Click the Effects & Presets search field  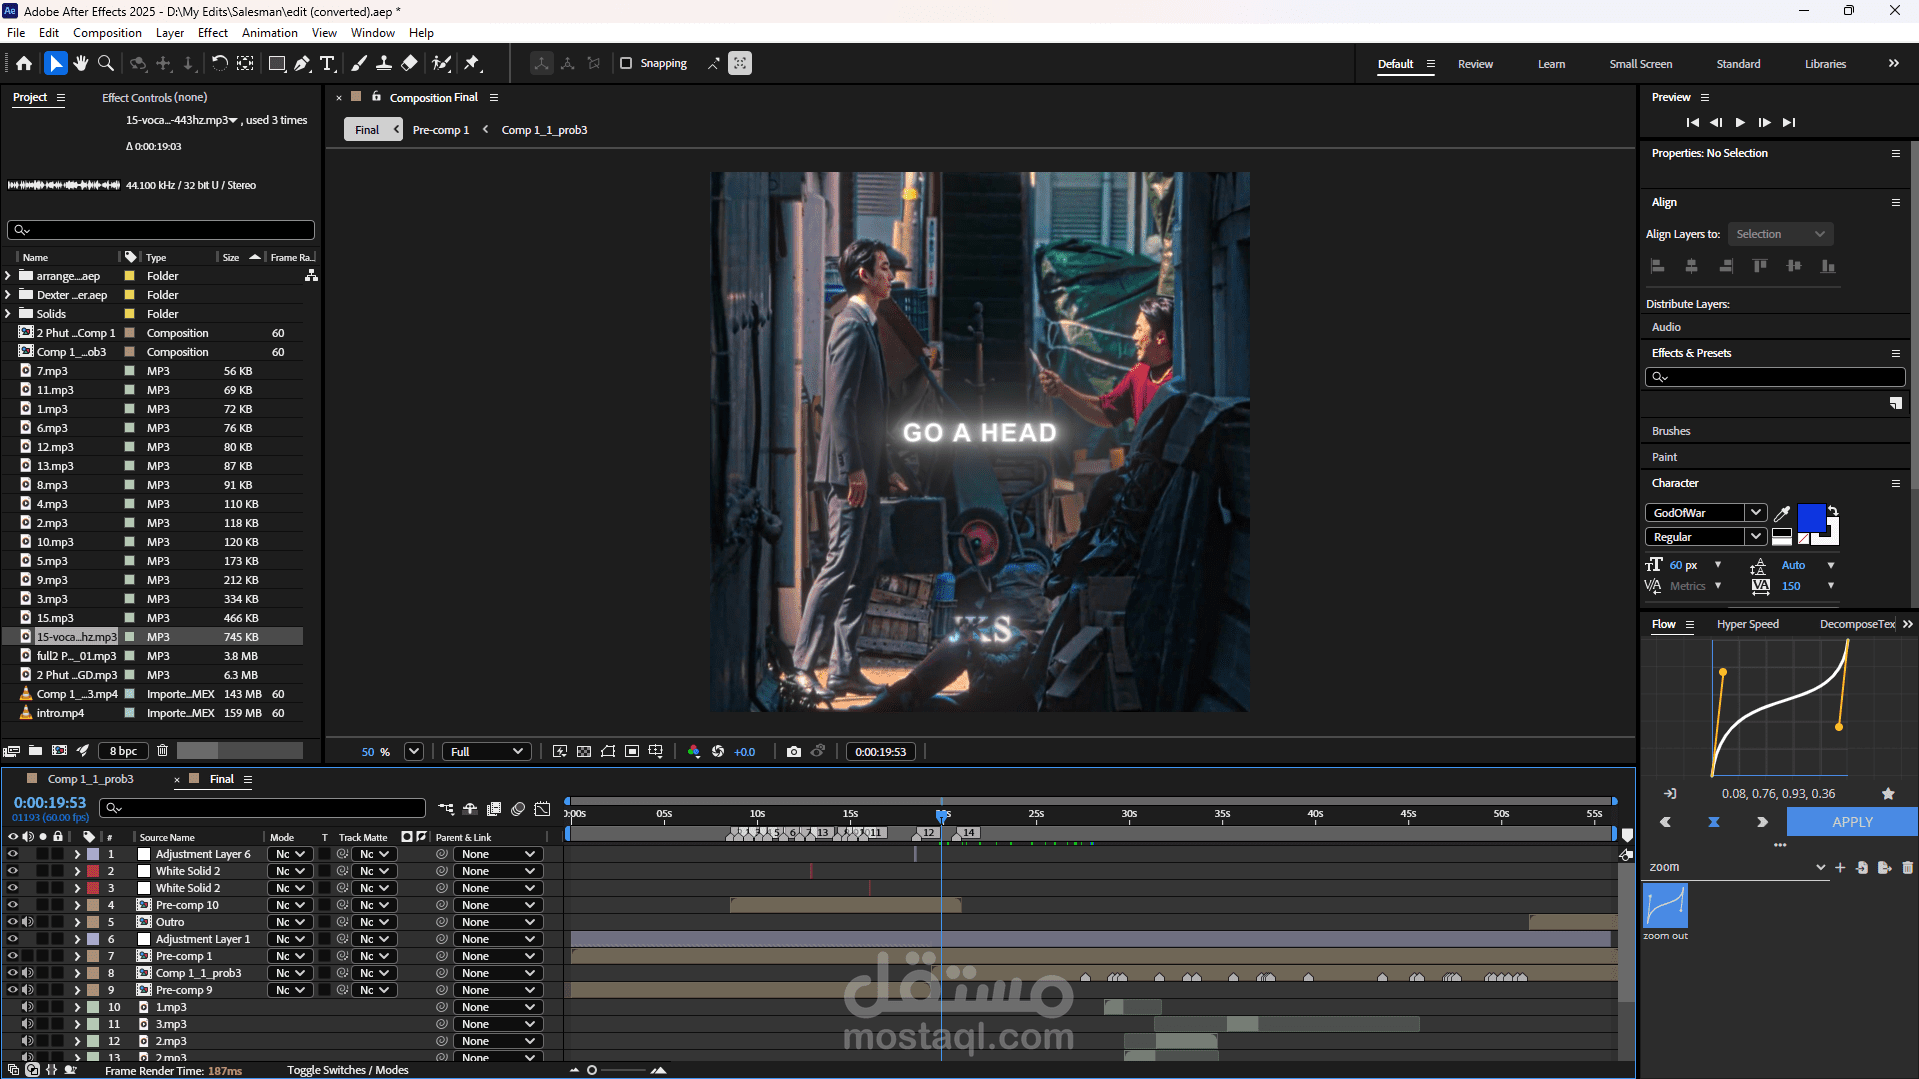[1775, 377]
